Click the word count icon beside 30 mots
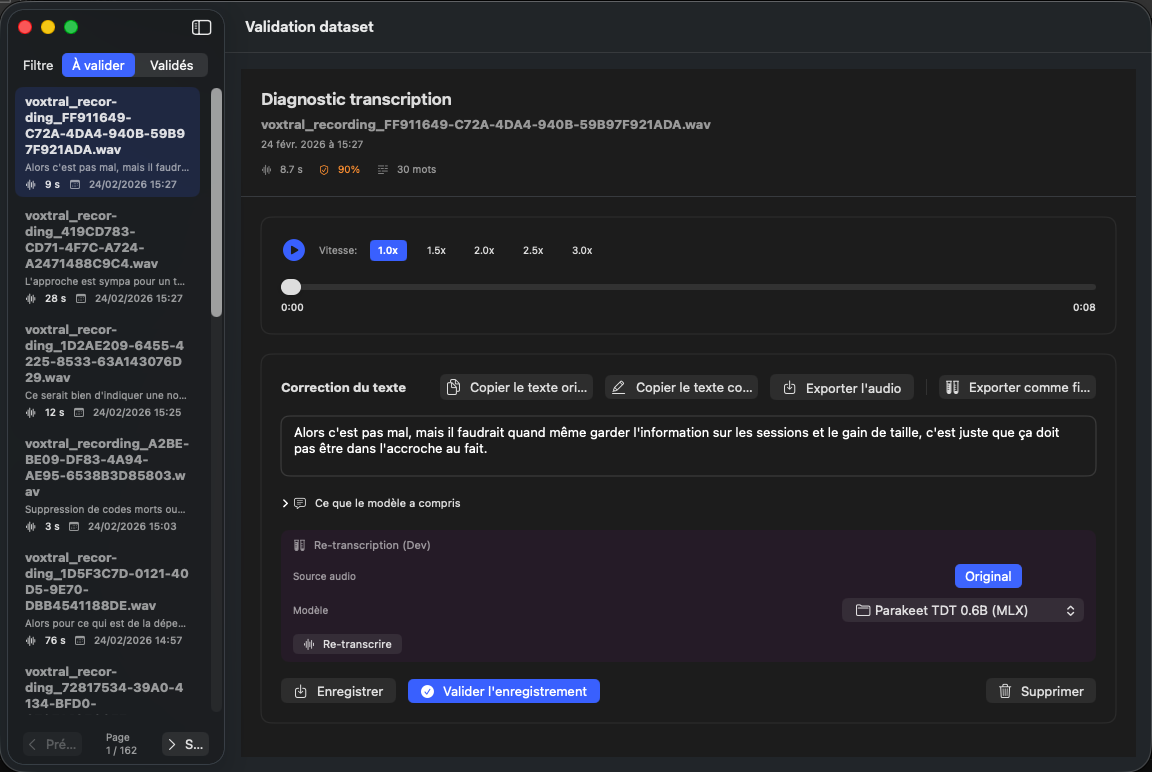Screen dimensions: 1152x772 pos(383,170)
